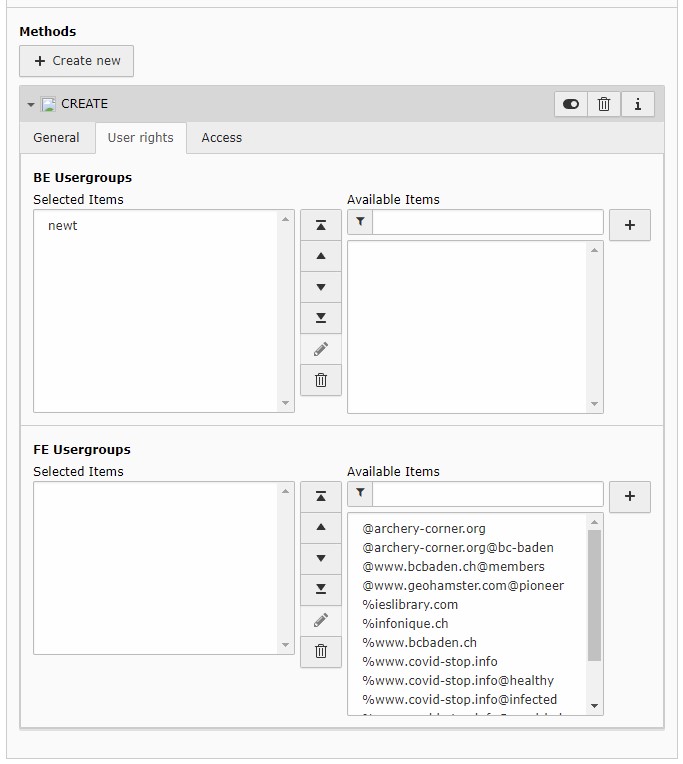Open the Access tab

click(x=222, y=138)
